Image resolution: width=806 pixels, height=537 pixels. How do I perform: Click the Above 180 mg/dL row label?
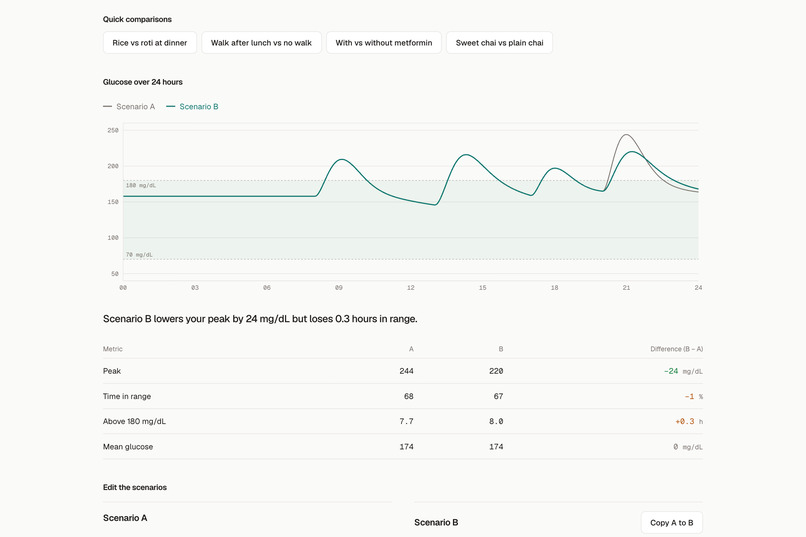coord(134,421)
